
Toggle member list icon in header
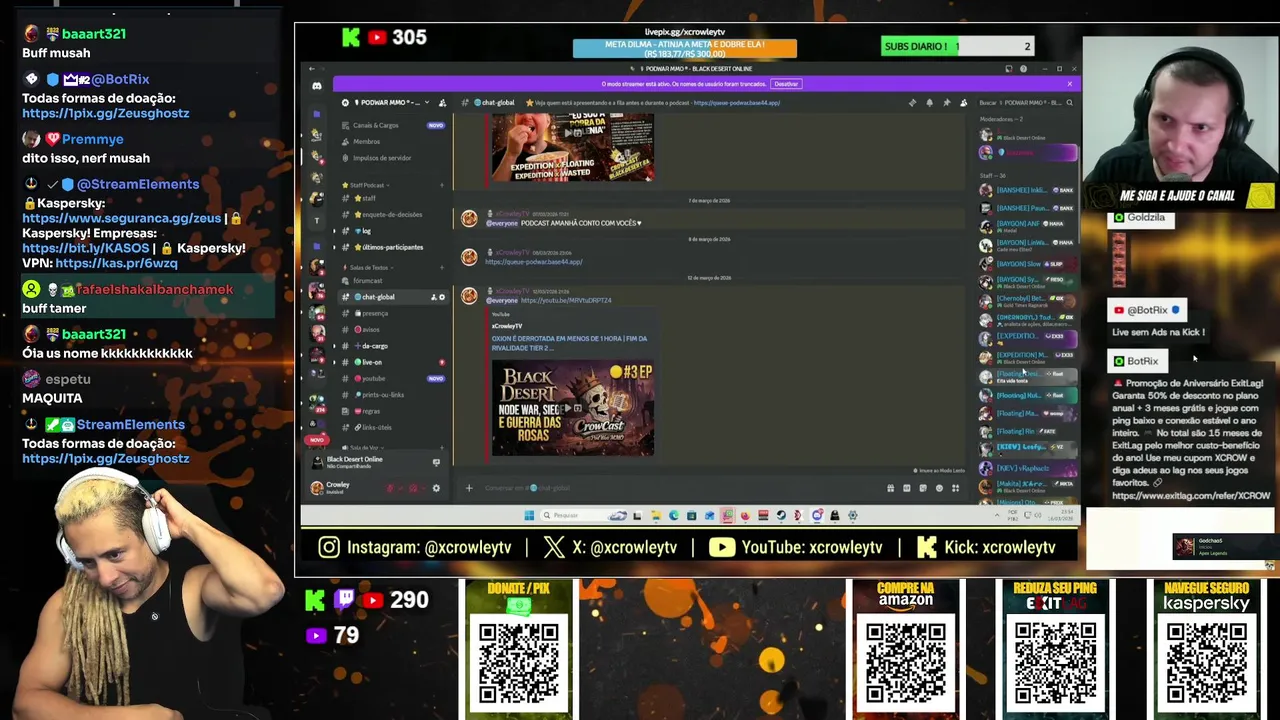click(x=963, y=103)
